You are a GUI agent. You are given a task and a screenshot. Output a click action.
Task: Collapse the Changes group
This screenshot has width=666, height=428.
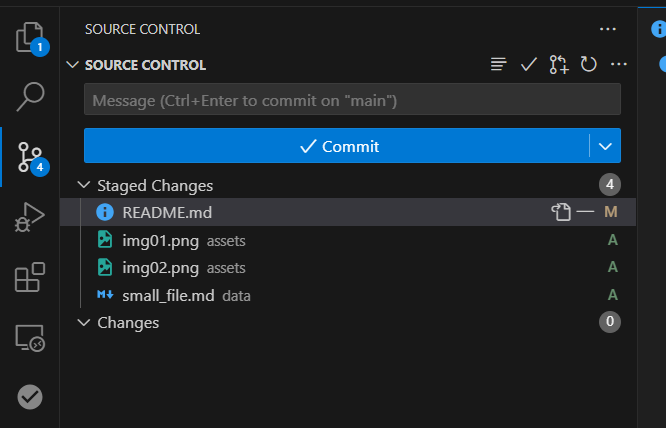click(84, 323)
